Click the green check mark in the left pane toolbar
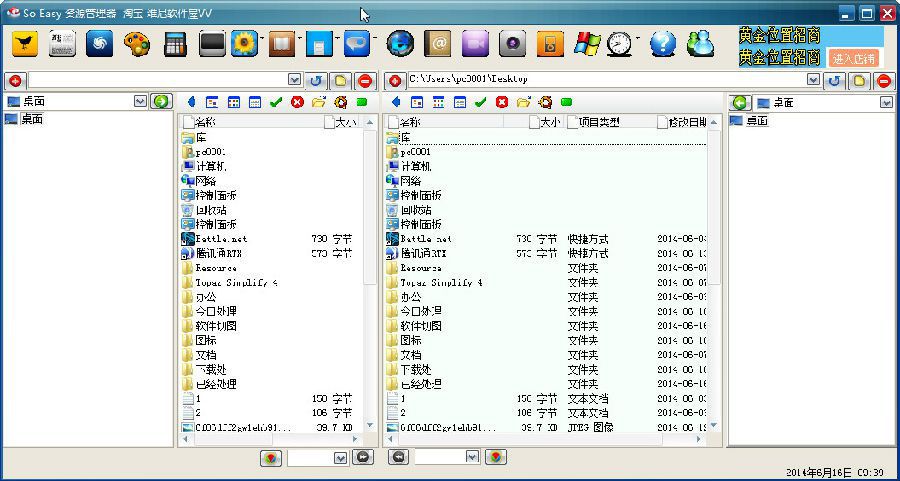Image resolution: width=900 pixels, height=481 pixels. click(276, 102)
